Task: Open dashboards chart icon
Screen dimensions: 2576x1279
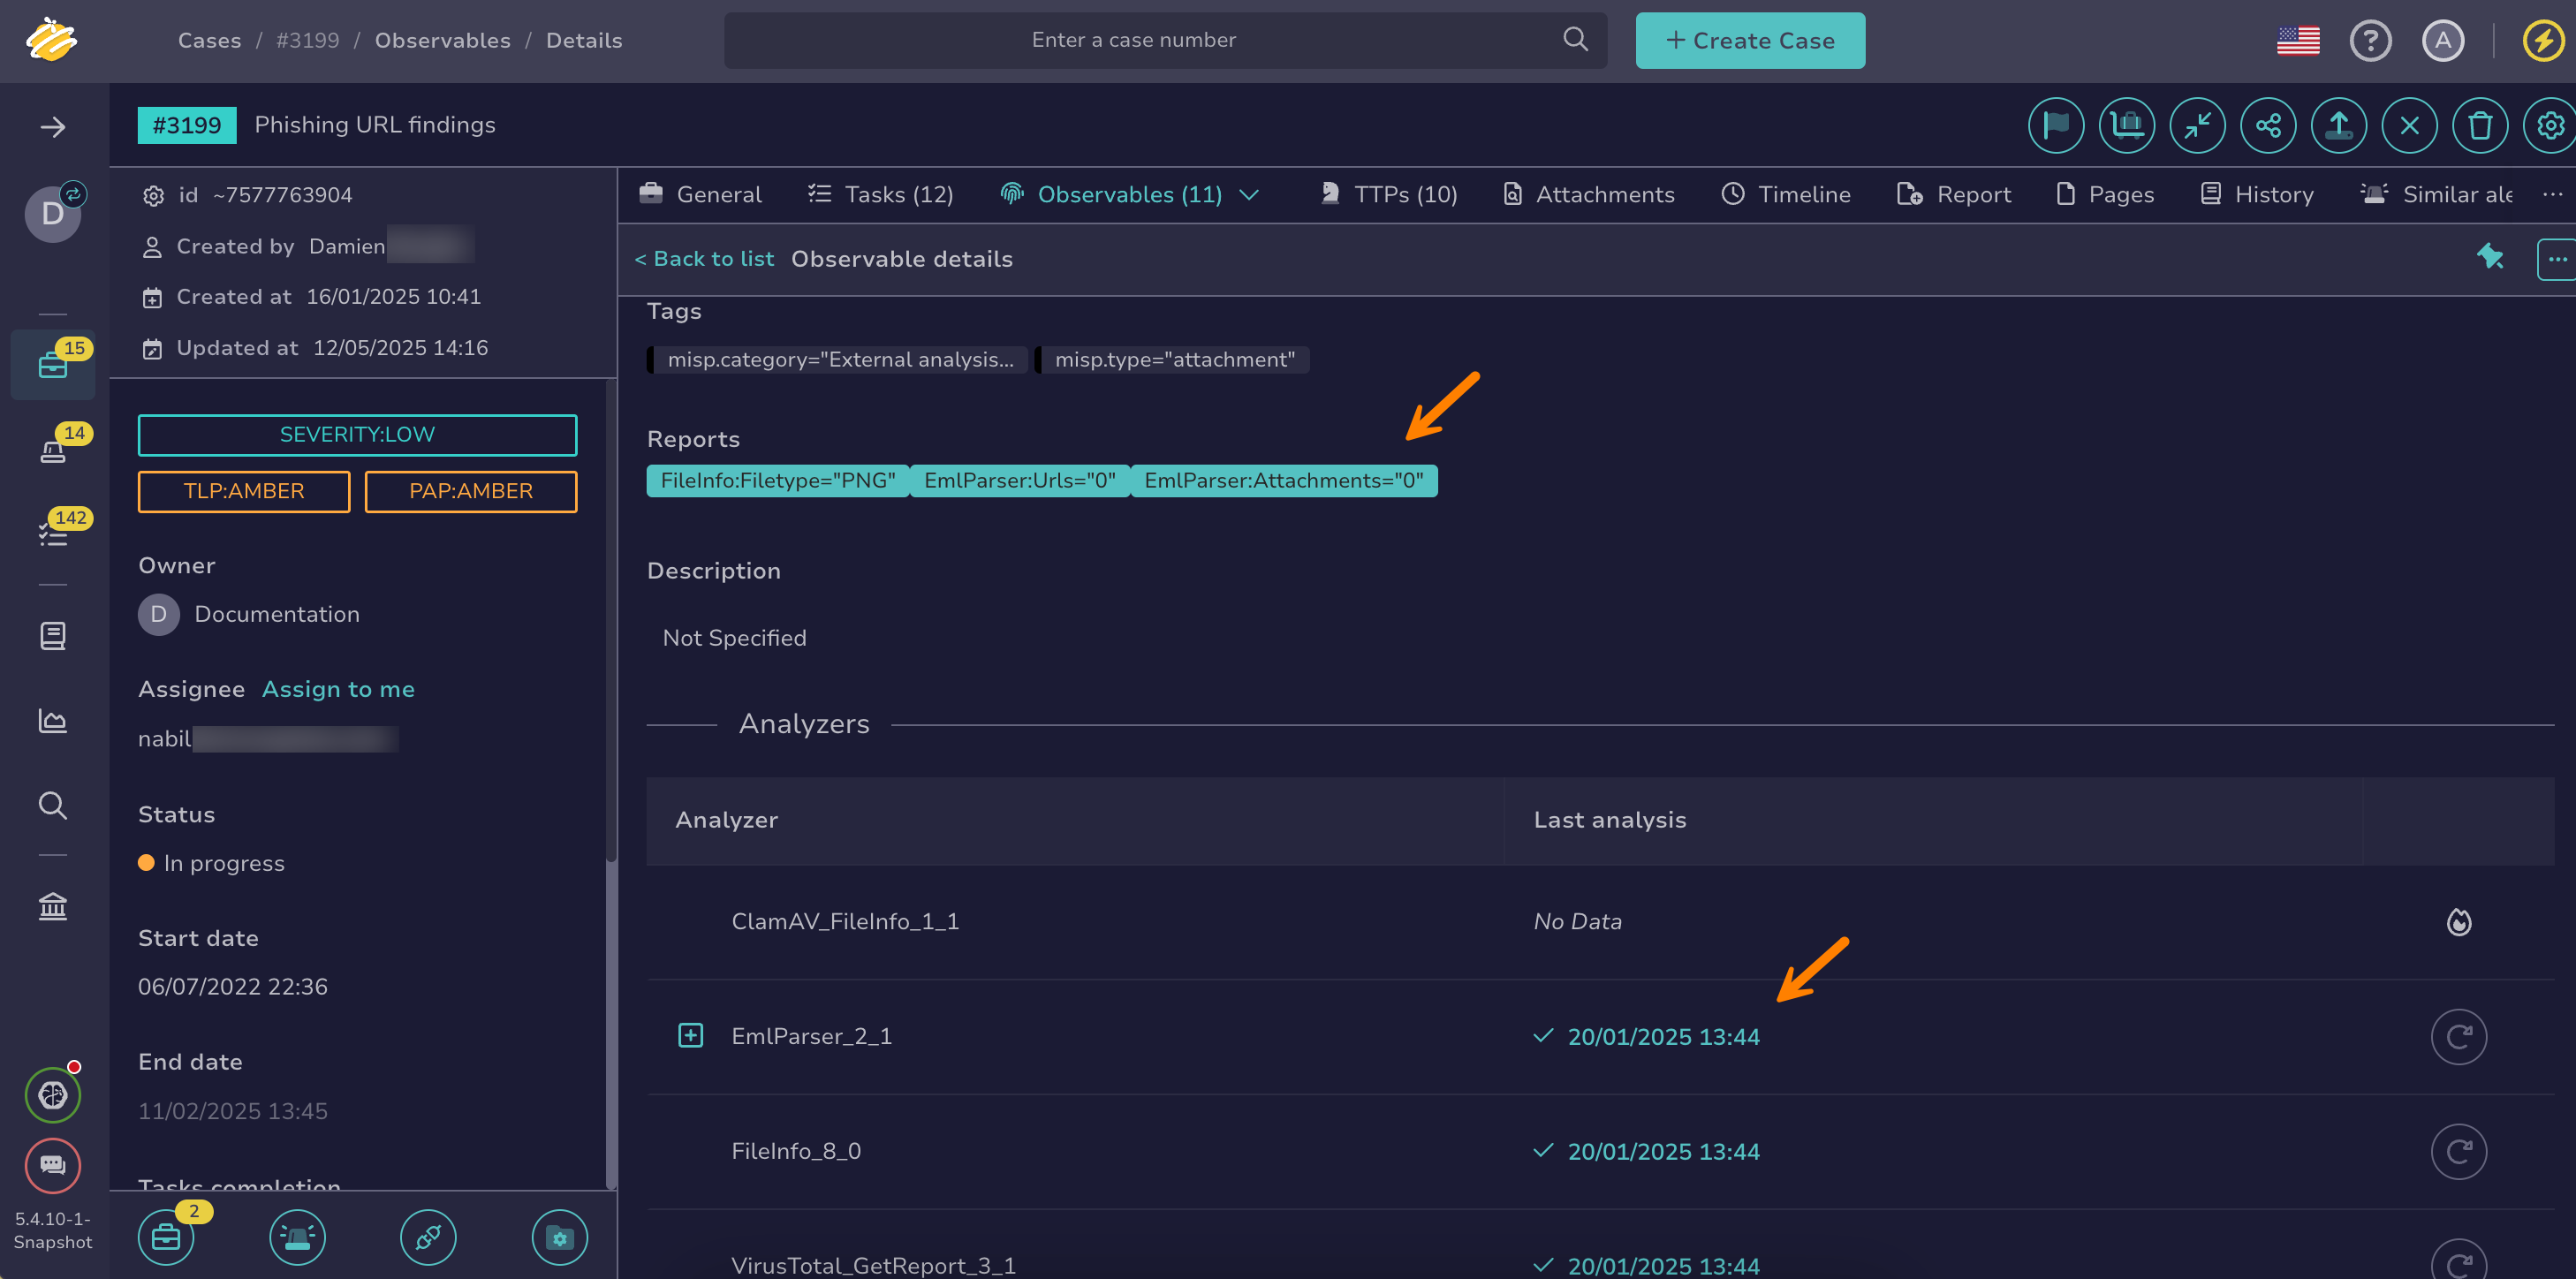Action: (x=53, y=721)
